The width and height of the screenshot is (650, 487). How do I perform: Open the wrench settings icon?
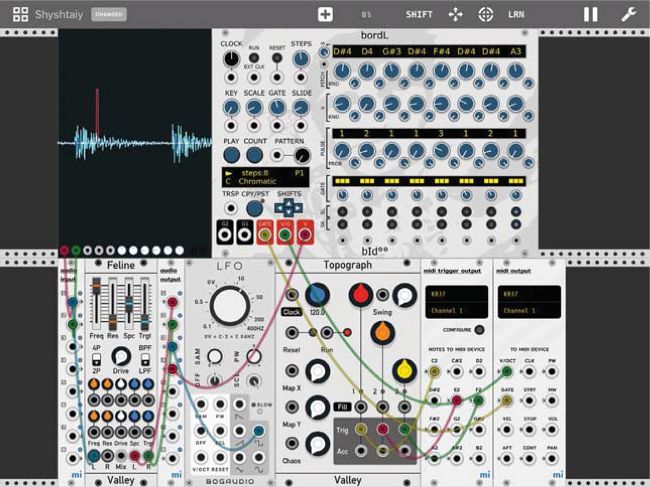pos(629,15)
